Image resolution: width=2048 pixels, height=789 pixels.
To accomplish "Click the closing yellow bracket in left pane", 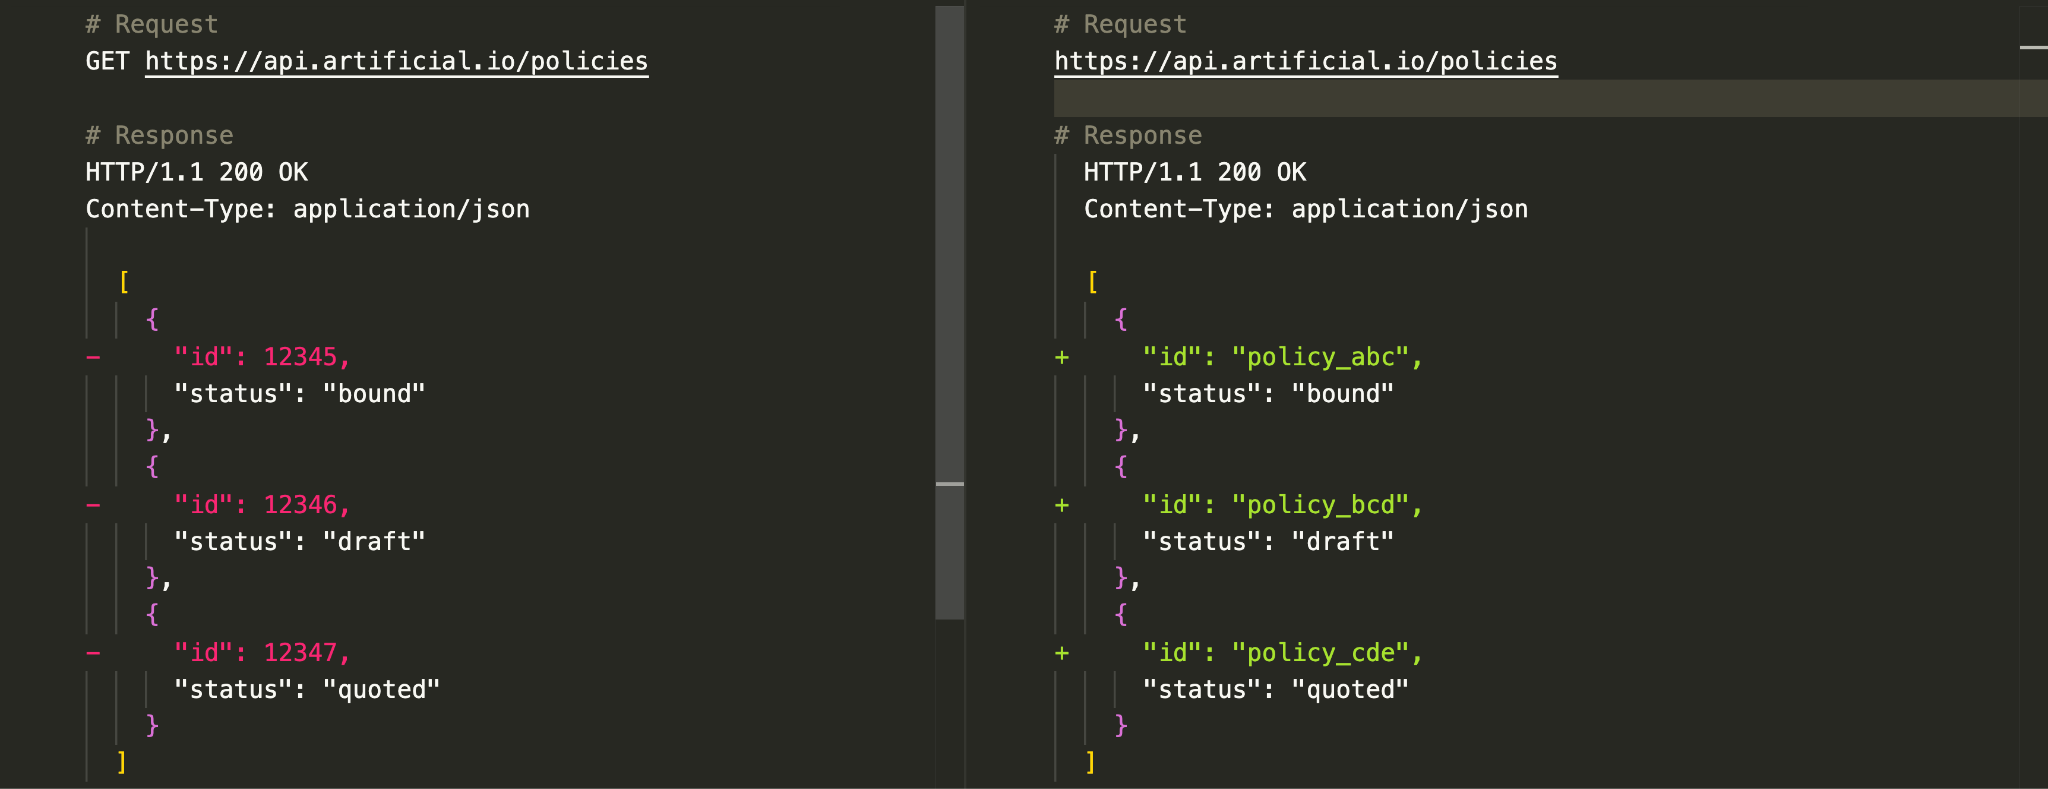I will 122,763.
